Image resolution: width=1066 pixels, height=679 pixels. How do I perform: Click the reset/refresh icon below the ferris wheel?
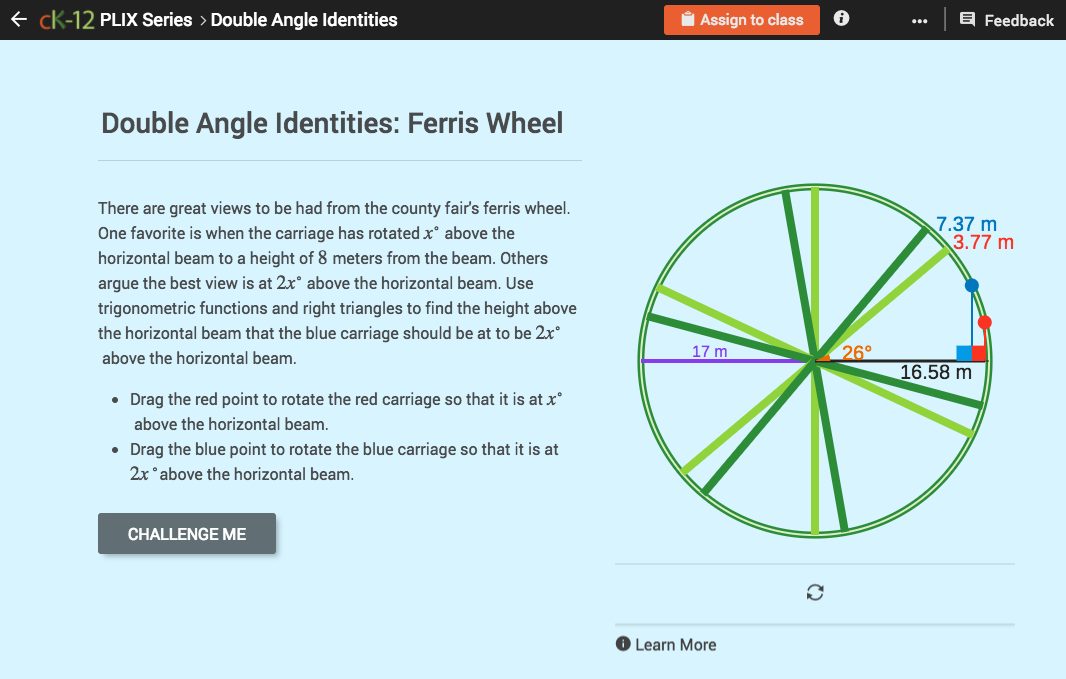pyautogui.click(x=815, y=592)
